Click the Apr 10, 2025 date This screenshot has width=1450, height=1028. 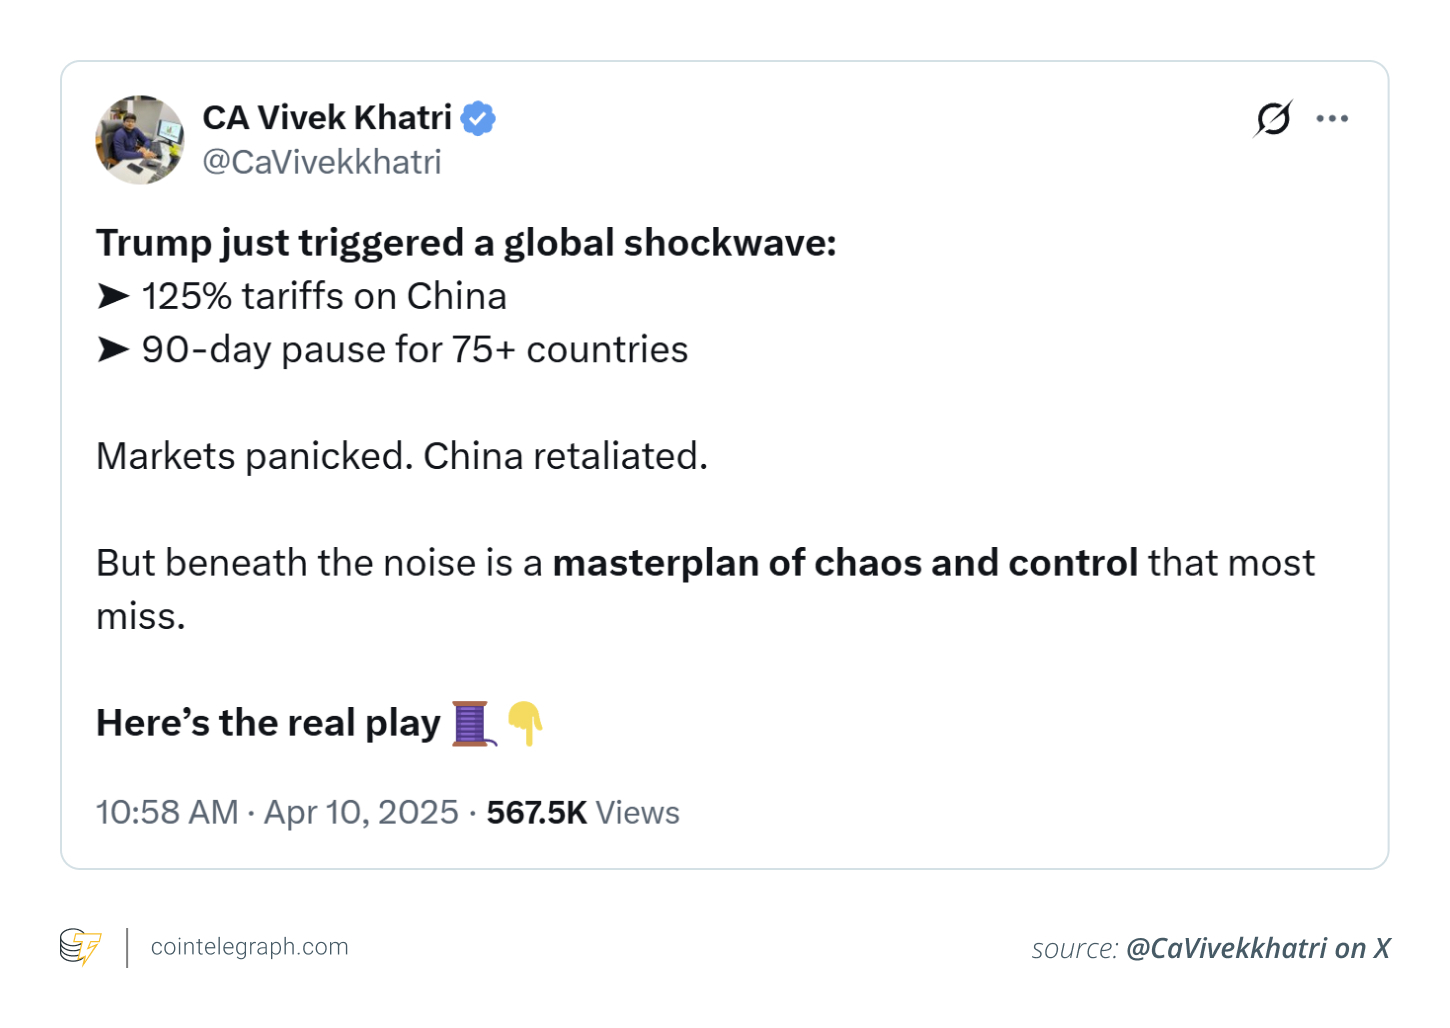click(x=361, y=812)
